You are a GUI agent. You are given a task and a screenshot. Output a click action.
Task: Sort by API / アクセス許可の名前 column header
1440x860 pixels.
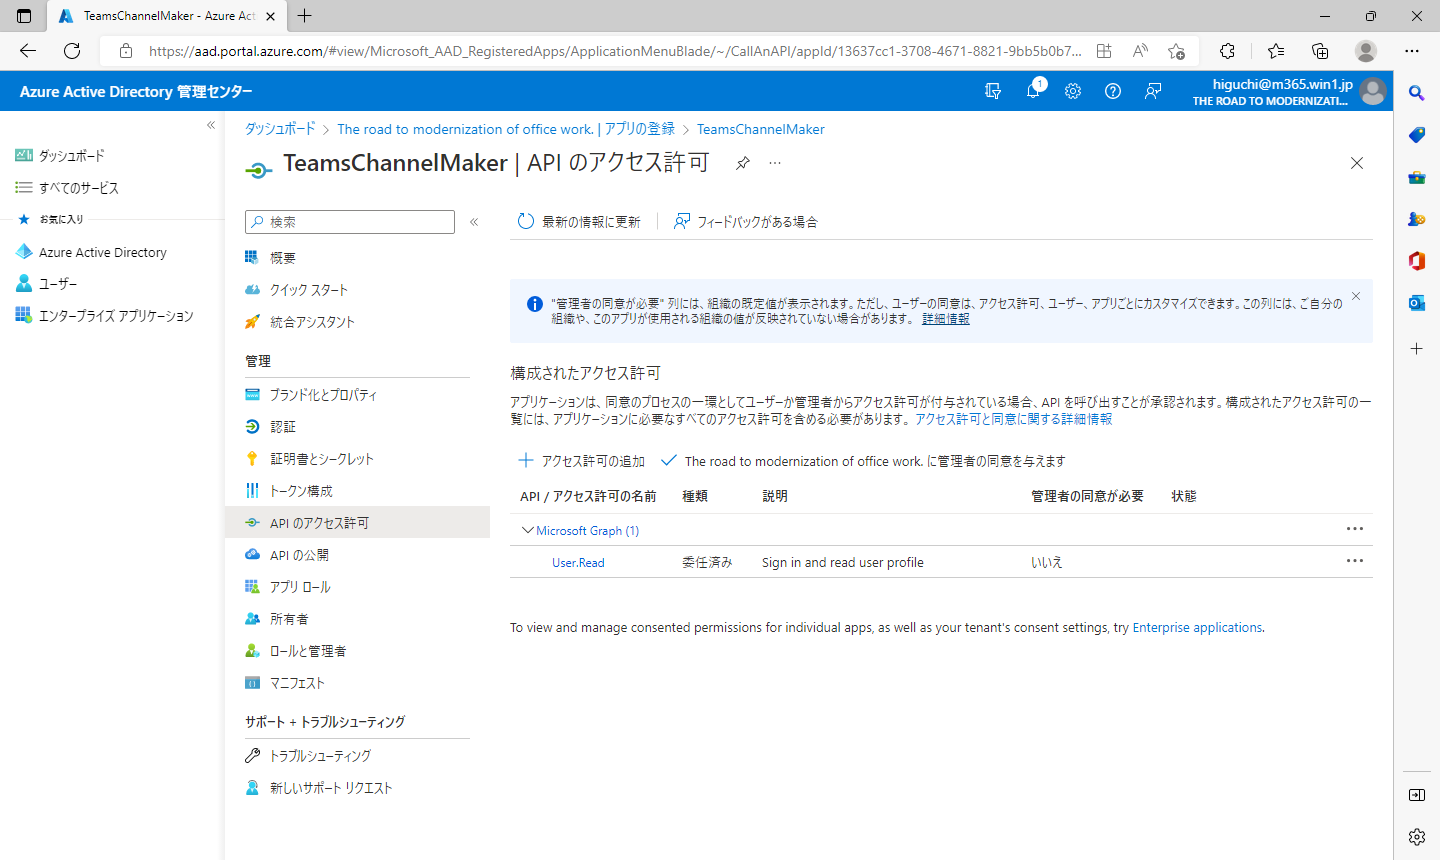pyautogui.click(x=588, y=496)
